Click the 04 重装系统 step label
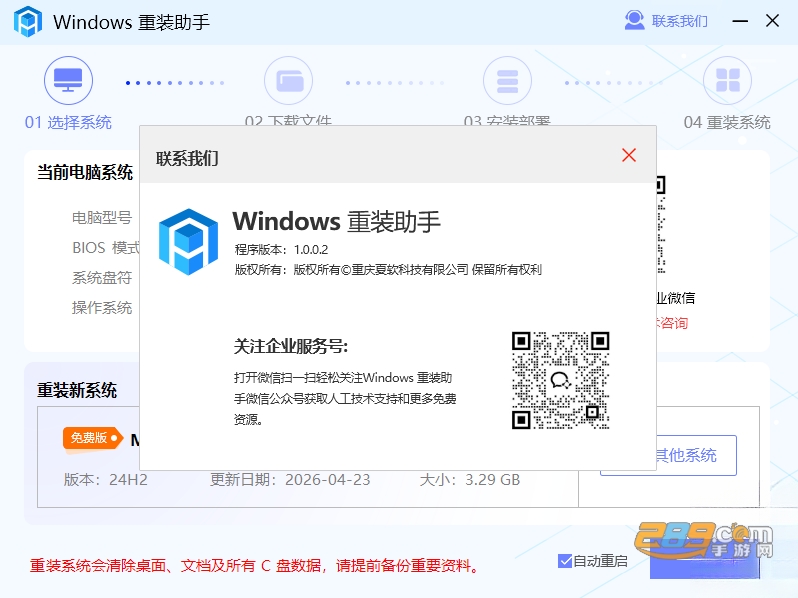Image resolution: width=798 pixels, height=598 pixels. [727, 122]
